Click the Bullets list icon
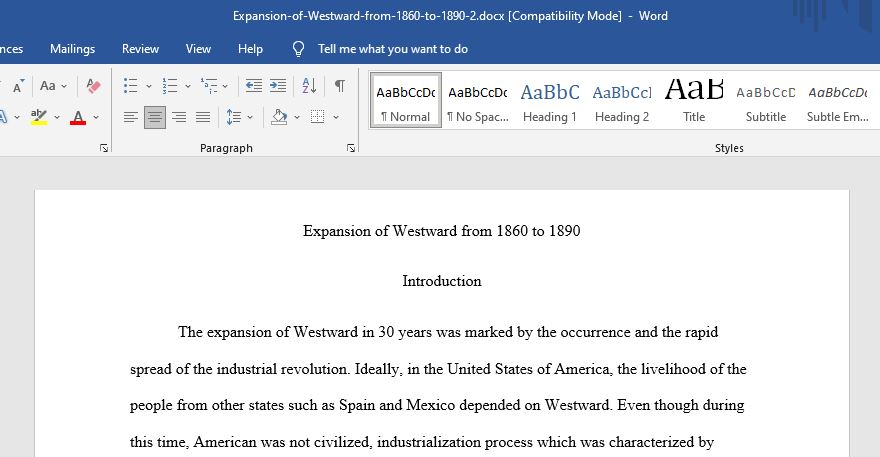The height and width of the screenshot is (457, 880). point(131,86)
